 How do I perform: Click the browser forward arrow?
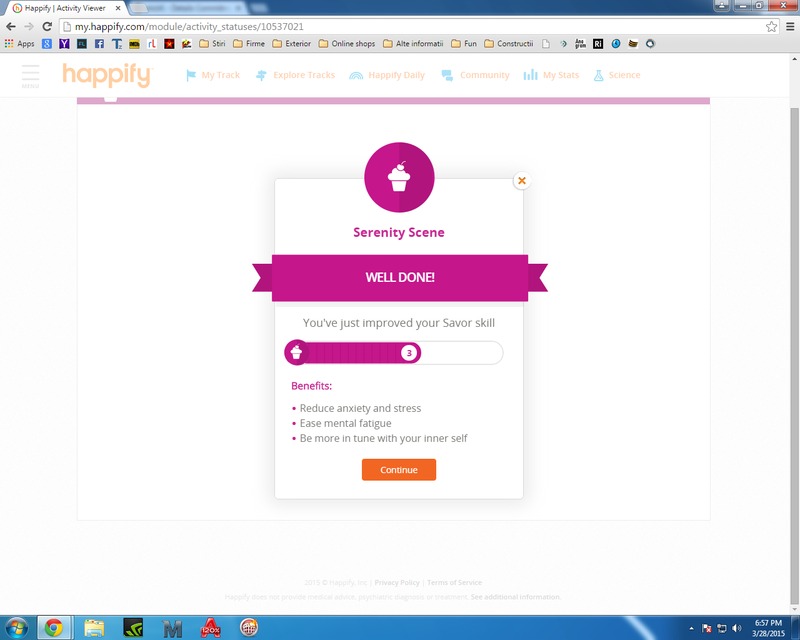[x=29, y=27]
